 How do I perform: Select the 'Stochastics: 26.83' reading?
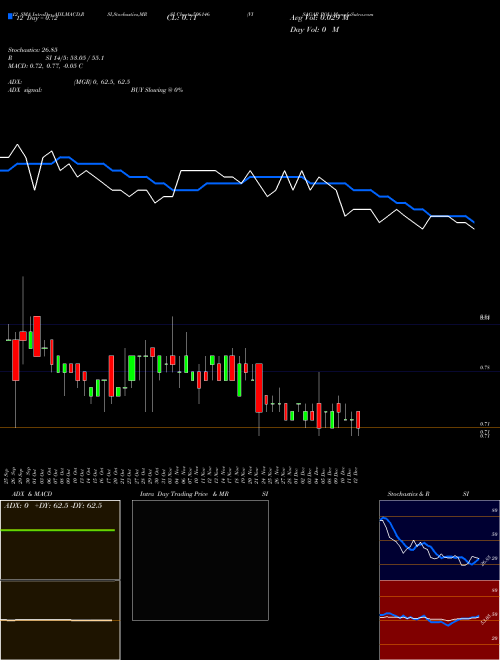(x=32, y=50)
